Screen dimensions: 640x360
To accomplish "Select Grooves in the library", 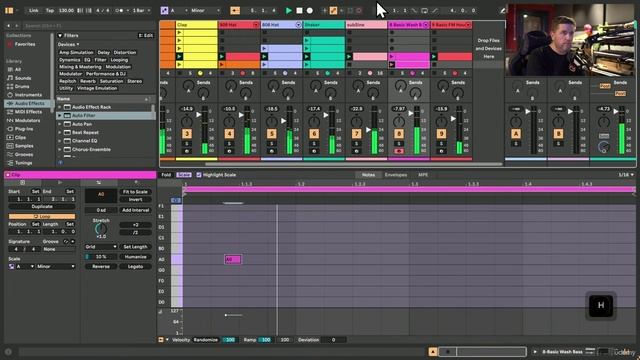I will click(24, 154).
